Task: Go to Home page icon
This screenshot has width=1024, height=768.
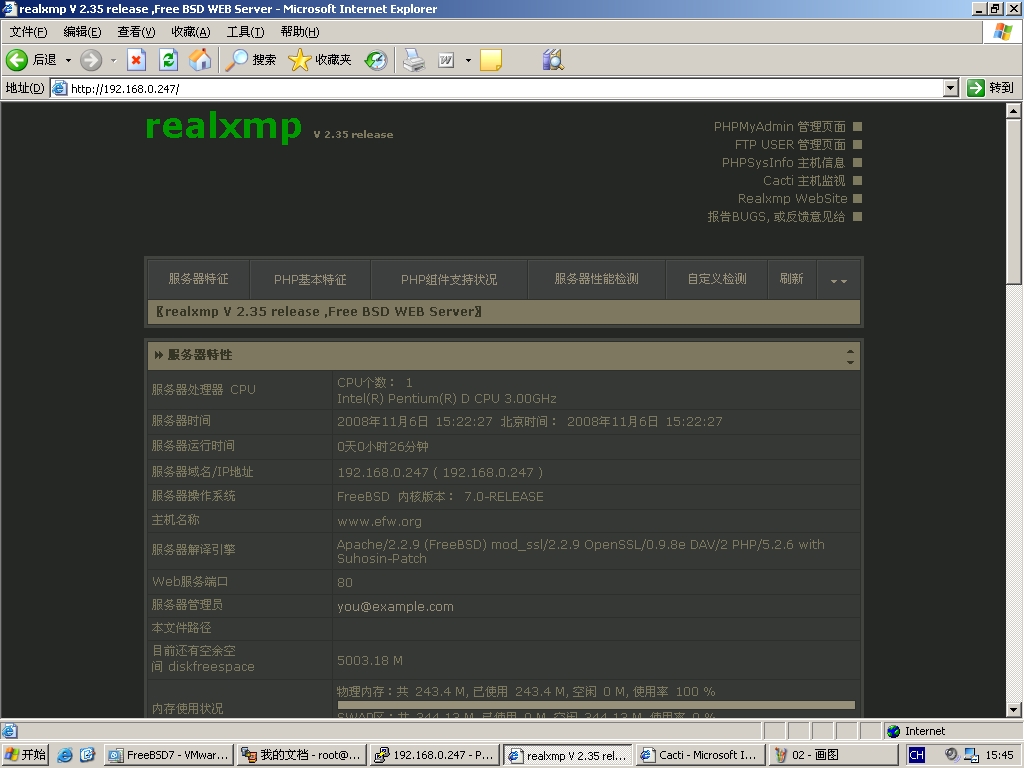Action: pos(200,60)
